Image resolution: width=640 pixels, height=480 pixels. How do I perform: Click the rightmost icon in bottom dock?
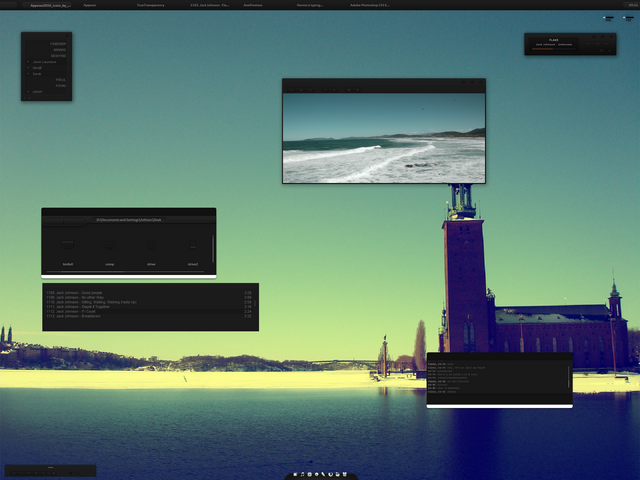(343, 473)
